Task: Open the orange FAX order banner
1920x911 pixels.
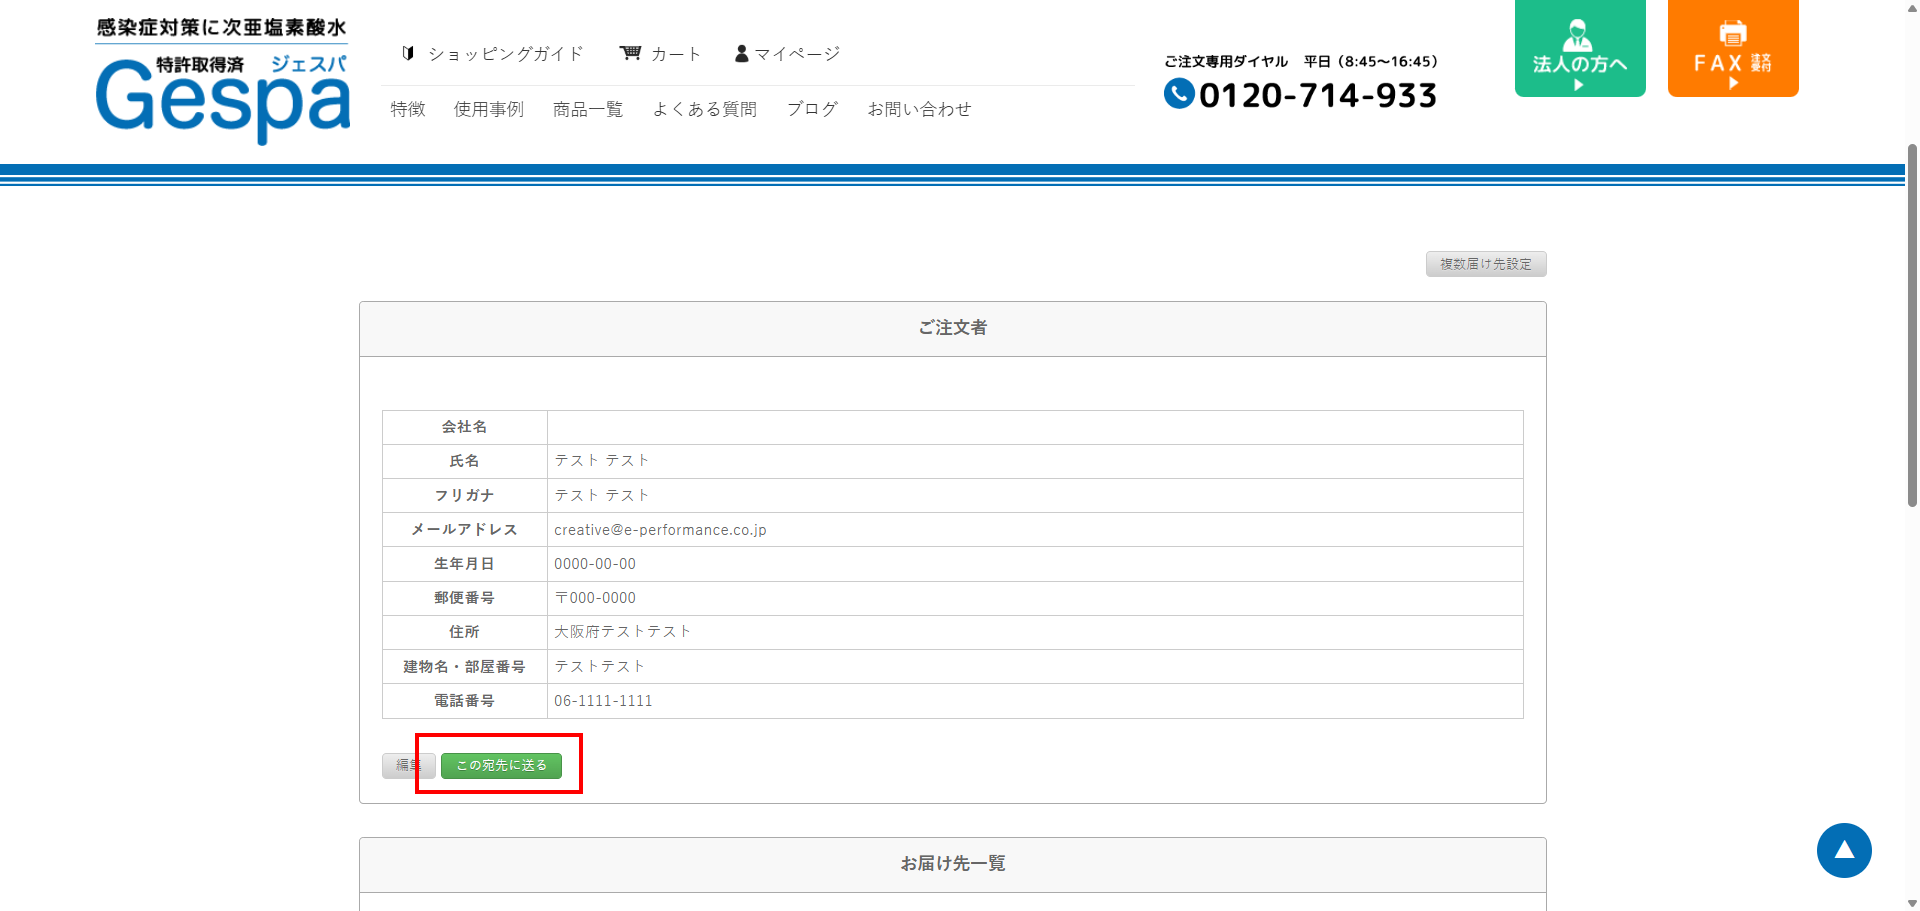Action: 1732,49
